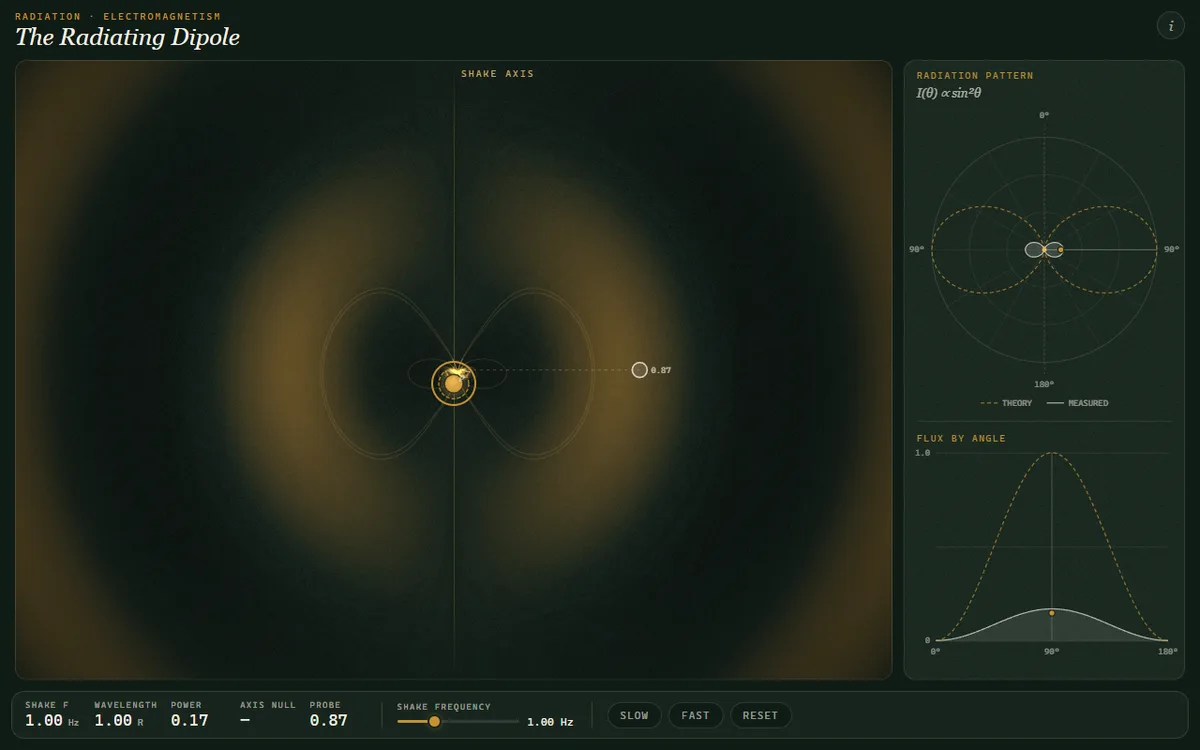Viewport: 1200px width, 750px height.
Task: Click the PROBE value 0.87 in status bar
Action: point(328,720)
